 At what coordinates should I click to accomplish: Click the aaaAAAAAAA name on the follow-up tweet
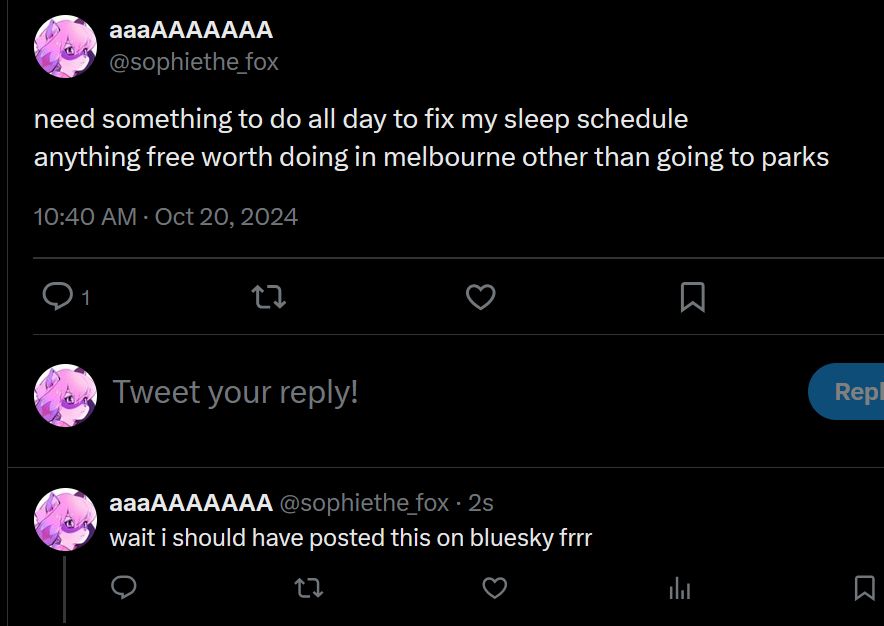[x=191, y=502]
